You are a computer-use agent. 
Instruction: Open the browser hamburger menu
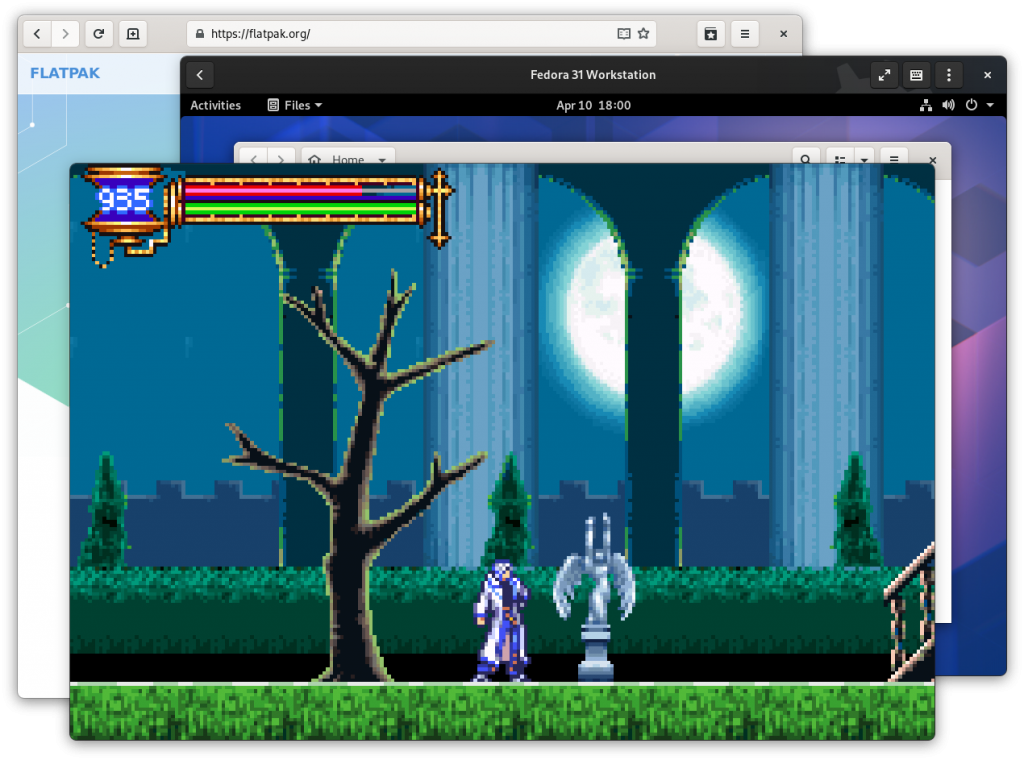click(744, 34)
